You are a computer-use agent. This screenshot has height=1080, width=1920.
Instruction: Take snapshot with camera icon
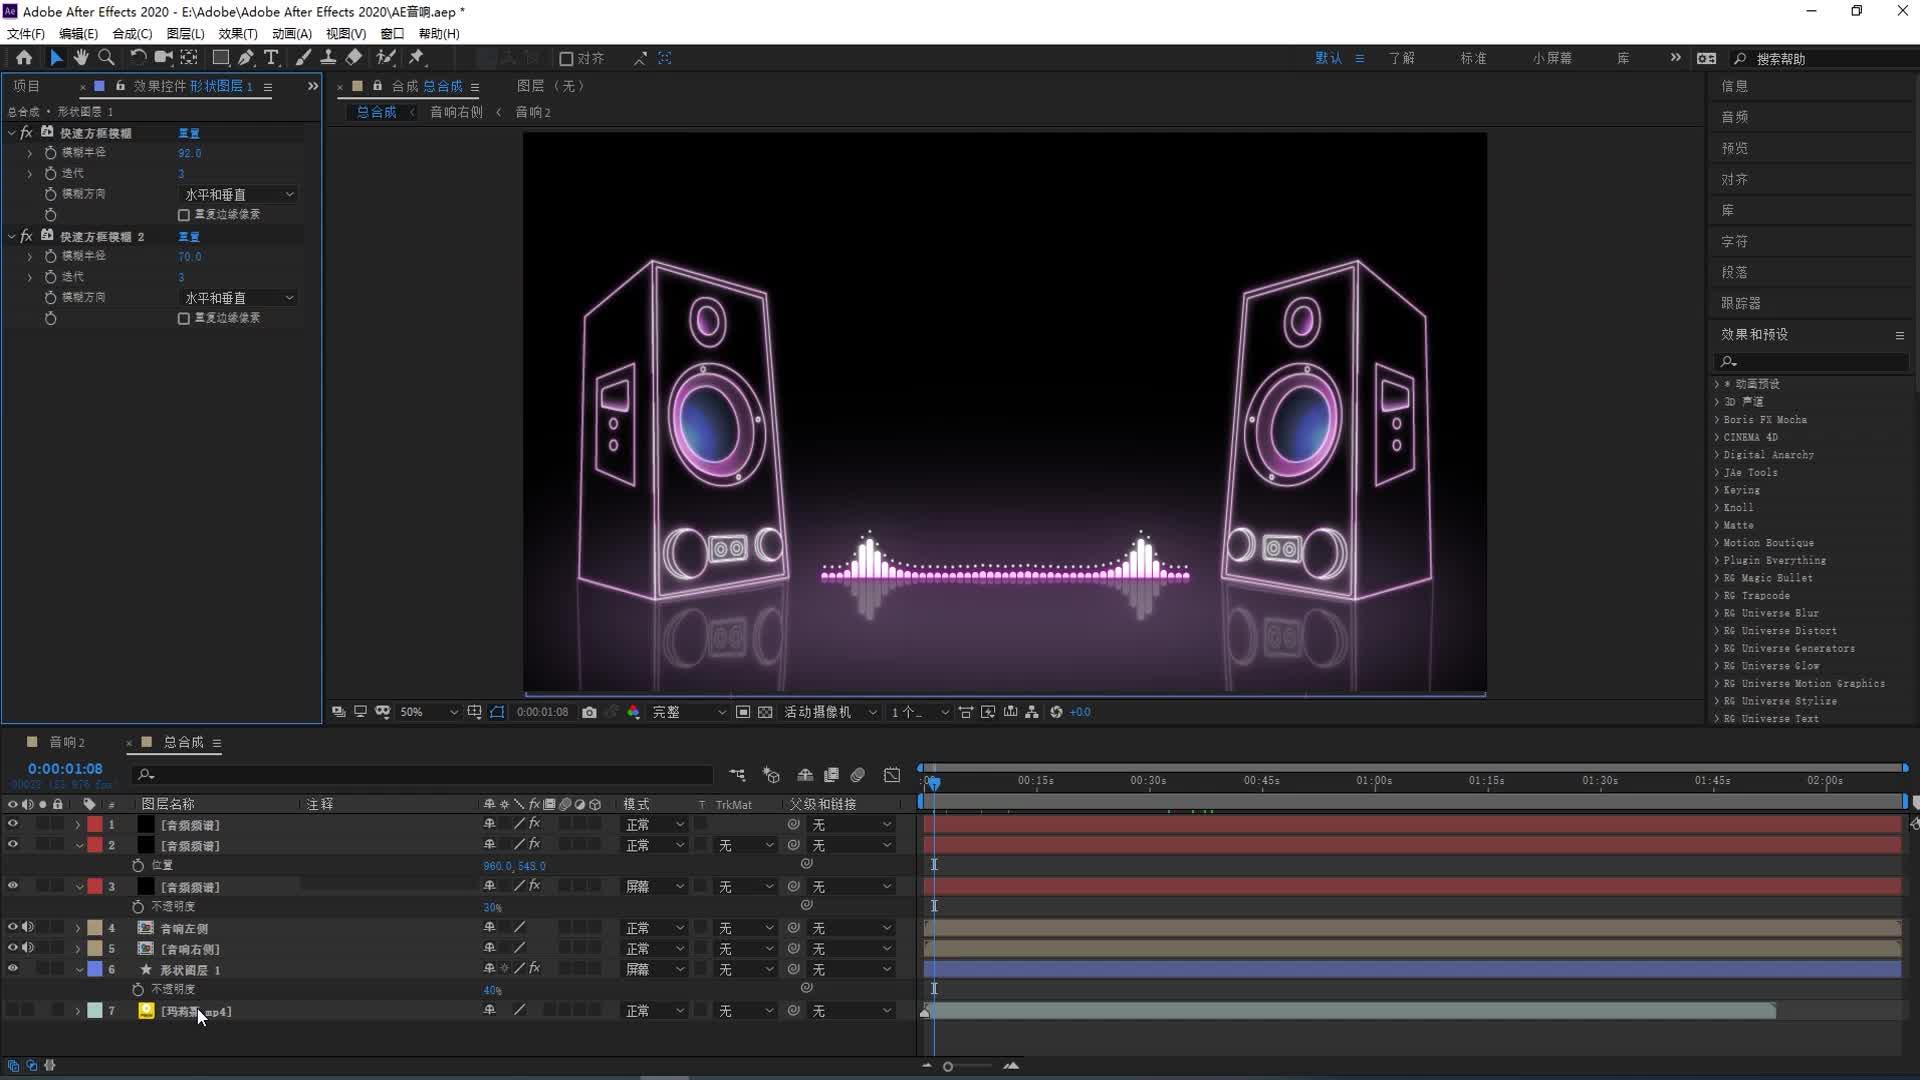(x=589, y=712)
